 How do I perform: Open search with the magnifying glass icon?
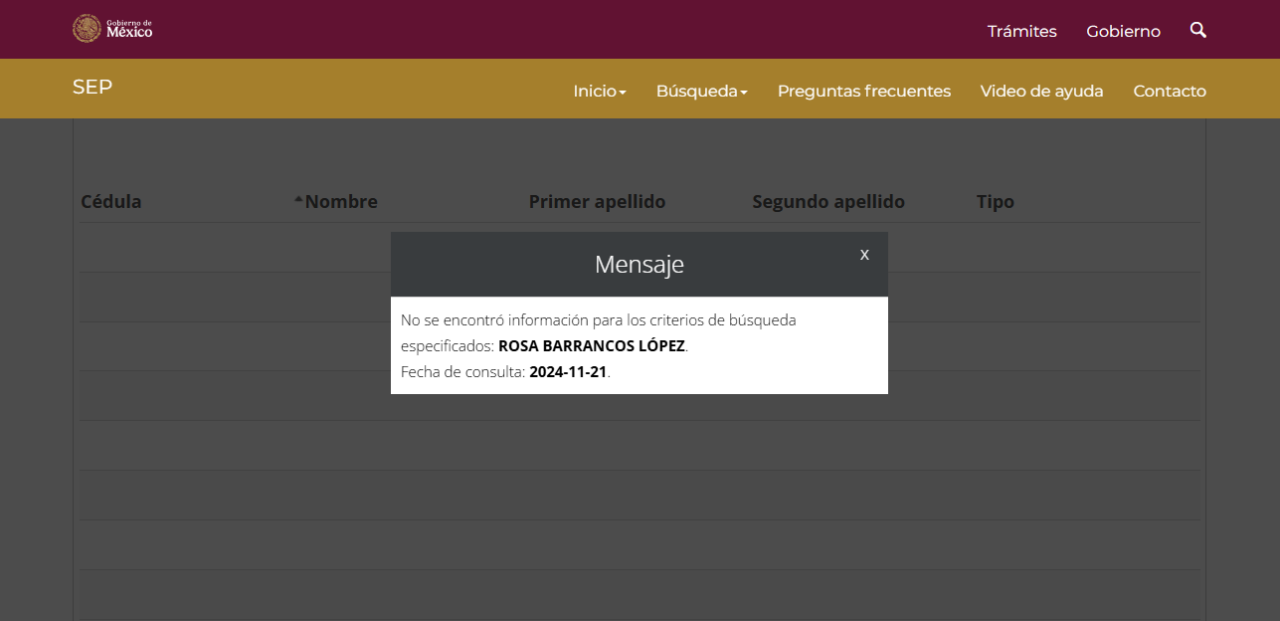click(1197, 30)
